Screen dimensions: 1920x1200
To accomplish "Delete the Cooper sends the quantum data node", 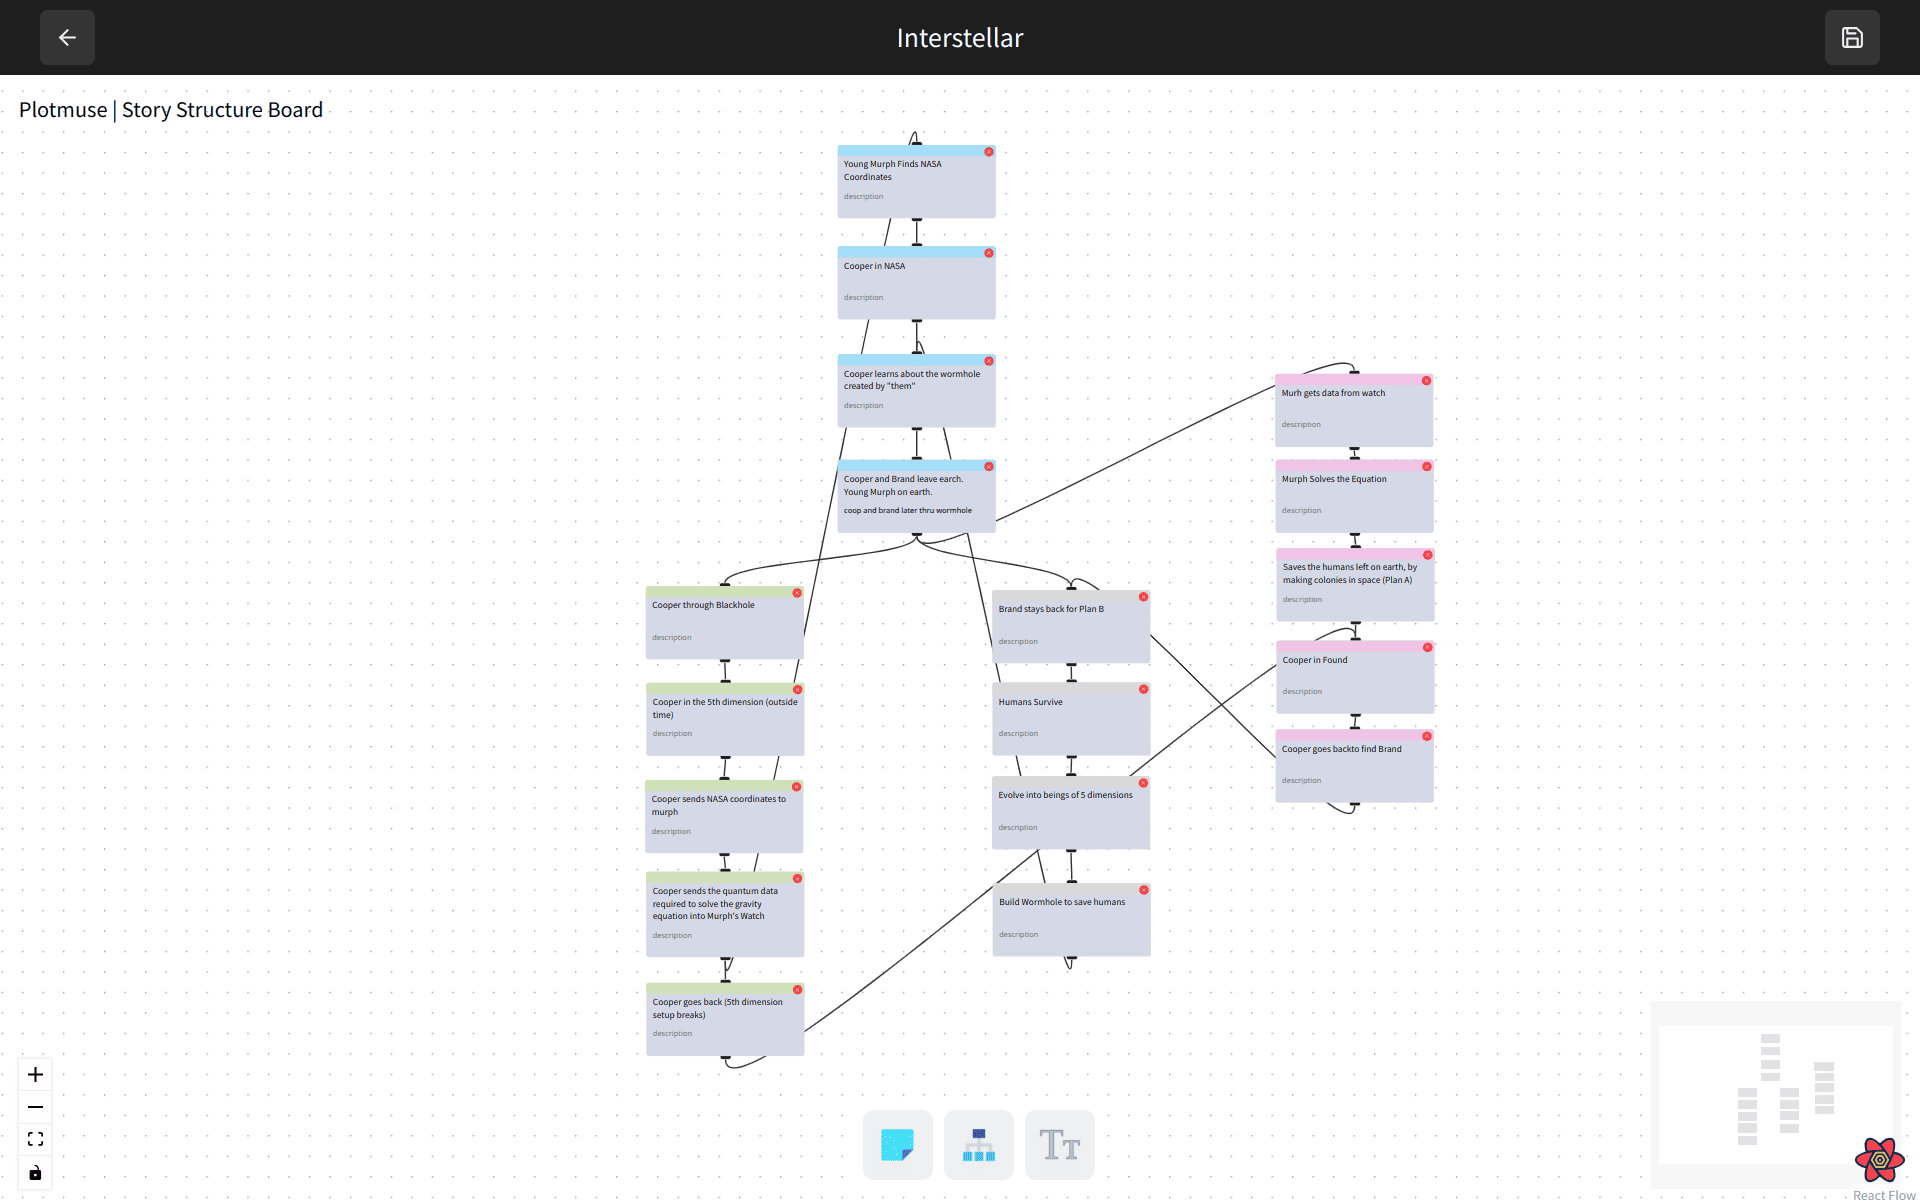I will [x=798, y=878].
